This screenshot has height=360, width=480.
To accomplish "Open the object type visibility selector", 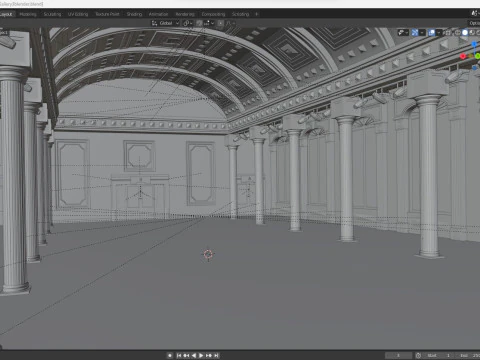I will (403, 33).
